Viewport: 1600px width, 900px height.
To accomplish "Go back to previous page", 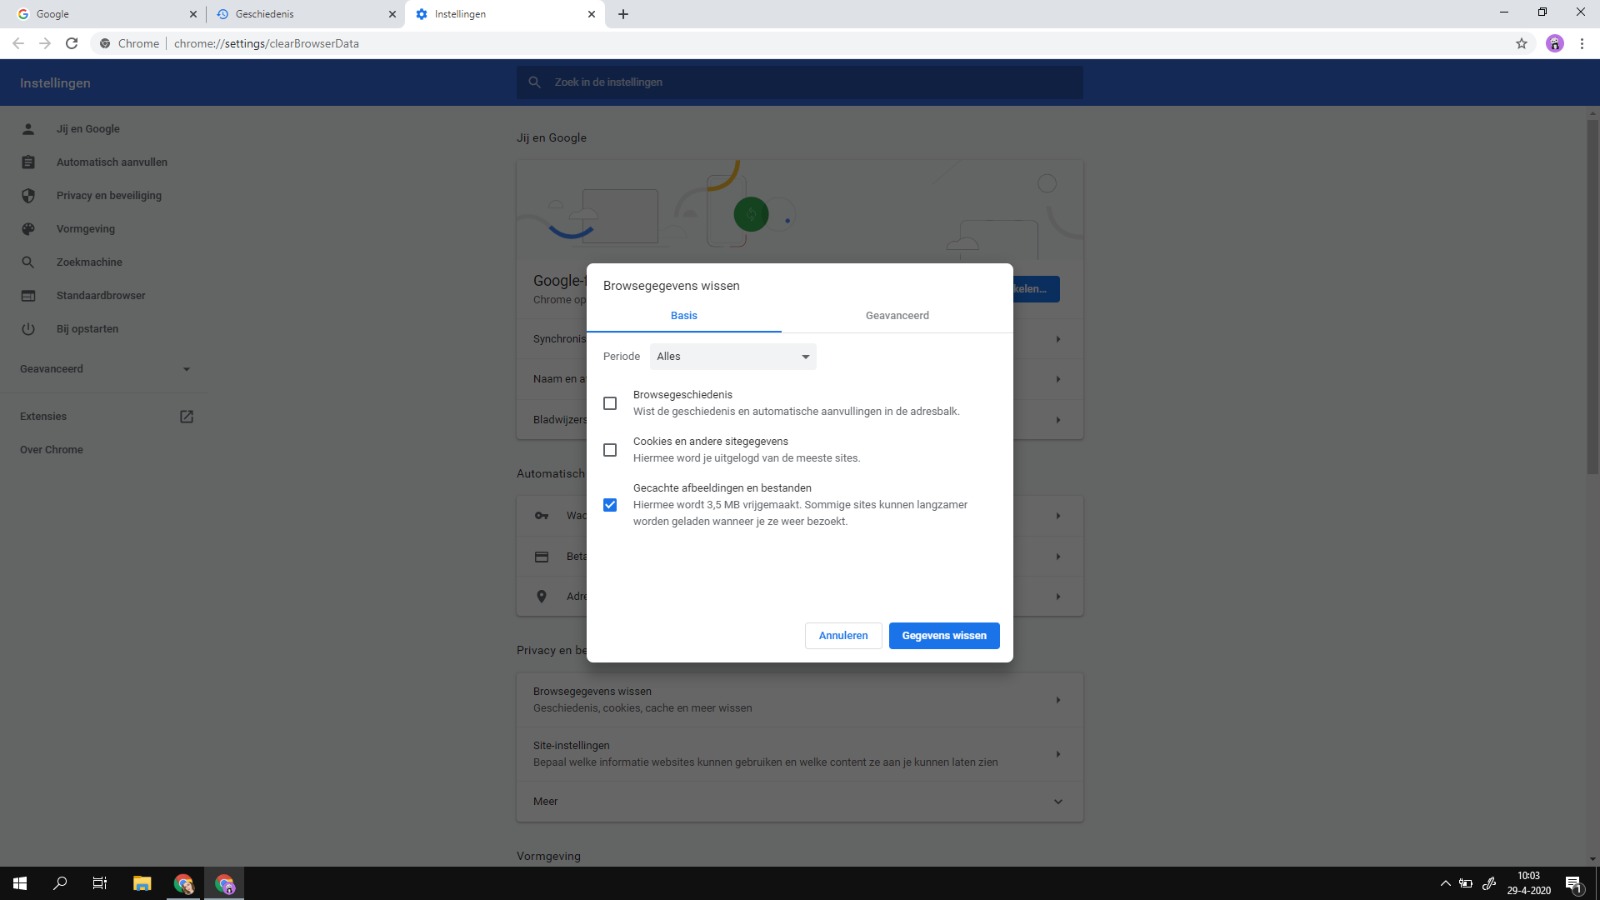I will click(x=18, y=43).
